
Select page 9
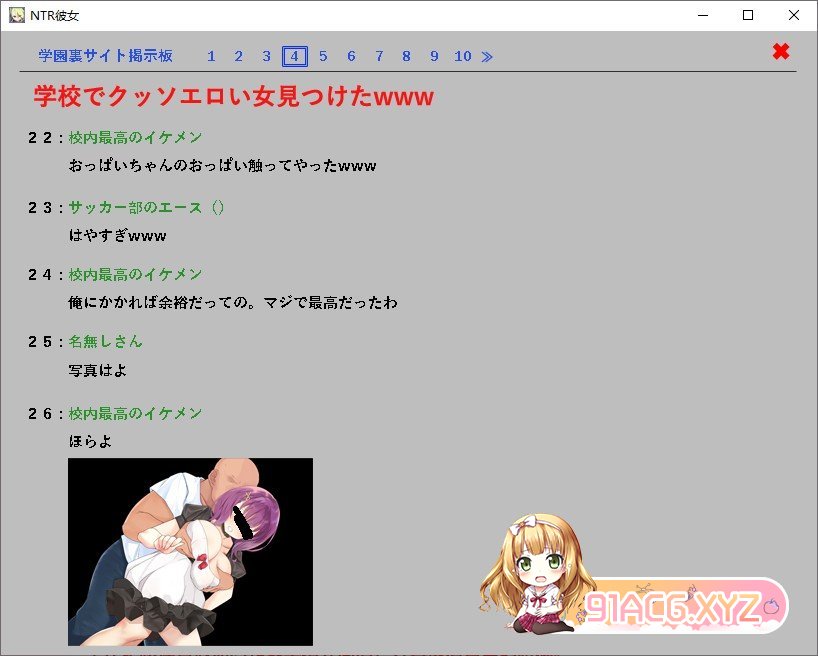(x=434, y=57)
